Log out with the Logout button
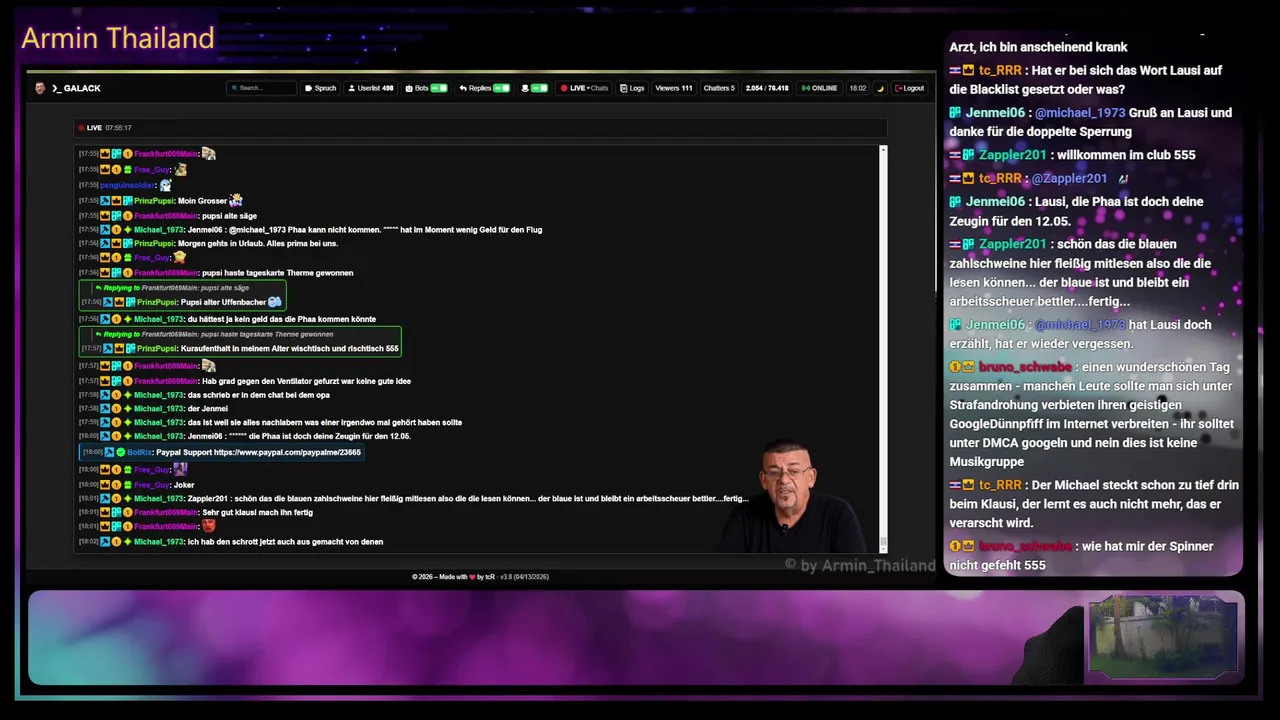Viewport: 1280px width, 720px height. click(910, 88)
